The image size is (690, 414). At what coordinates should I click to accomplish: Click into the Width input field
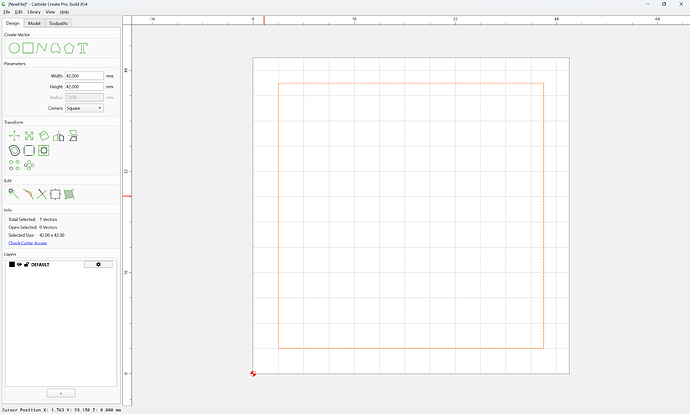coord(84,76)
